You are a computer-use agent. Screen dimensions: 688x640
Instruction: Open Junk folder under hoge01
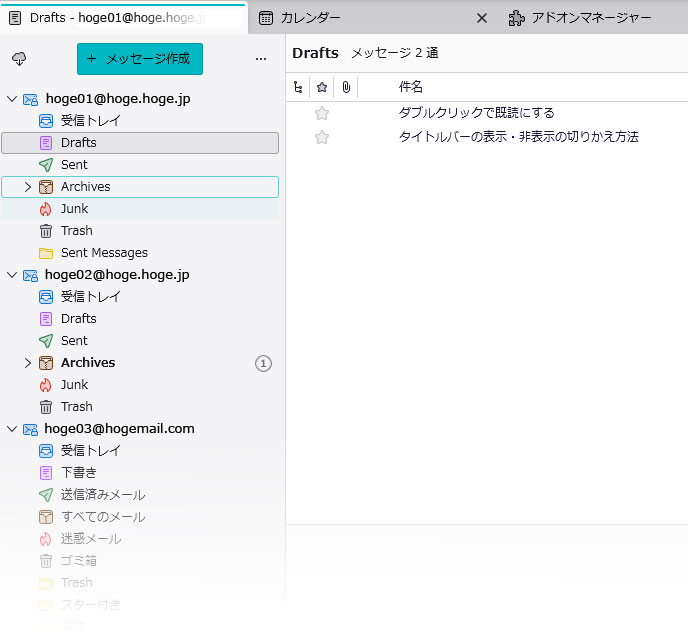(140, 209)
